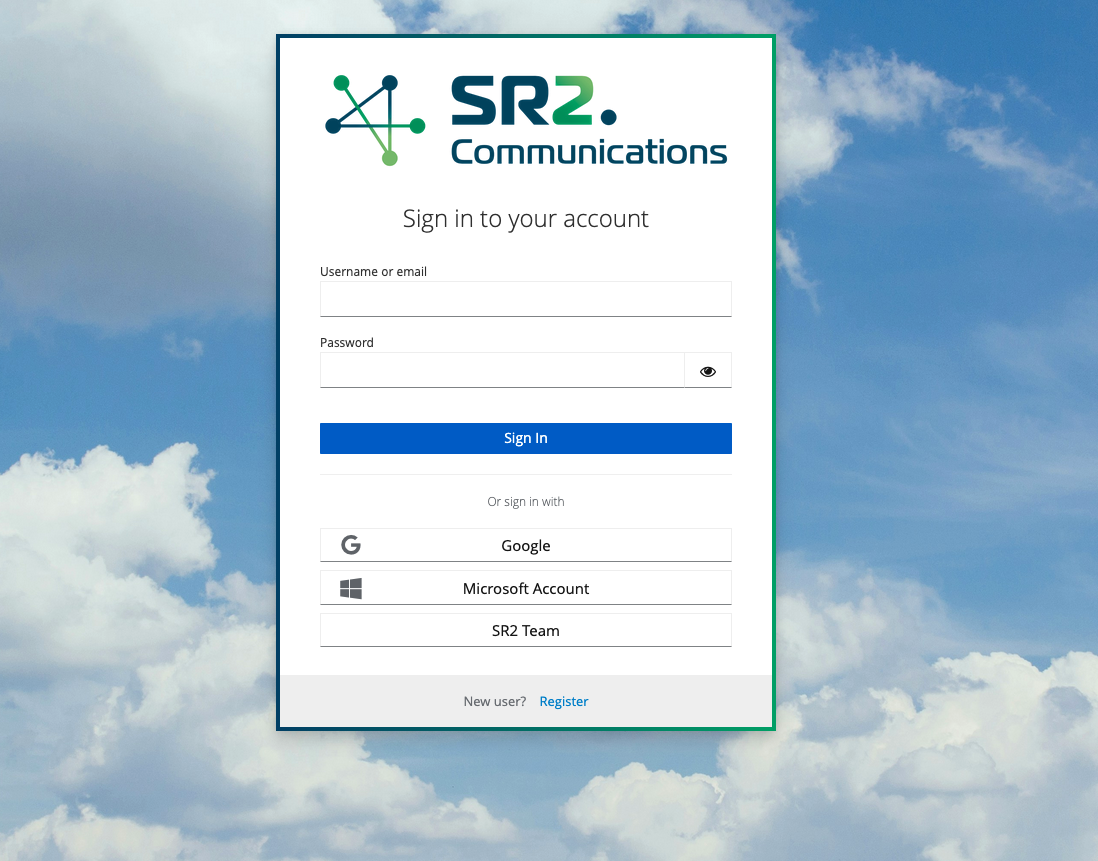Click the Password label
This screenshot has width=1098, height=861.
(x=347, y=342)
